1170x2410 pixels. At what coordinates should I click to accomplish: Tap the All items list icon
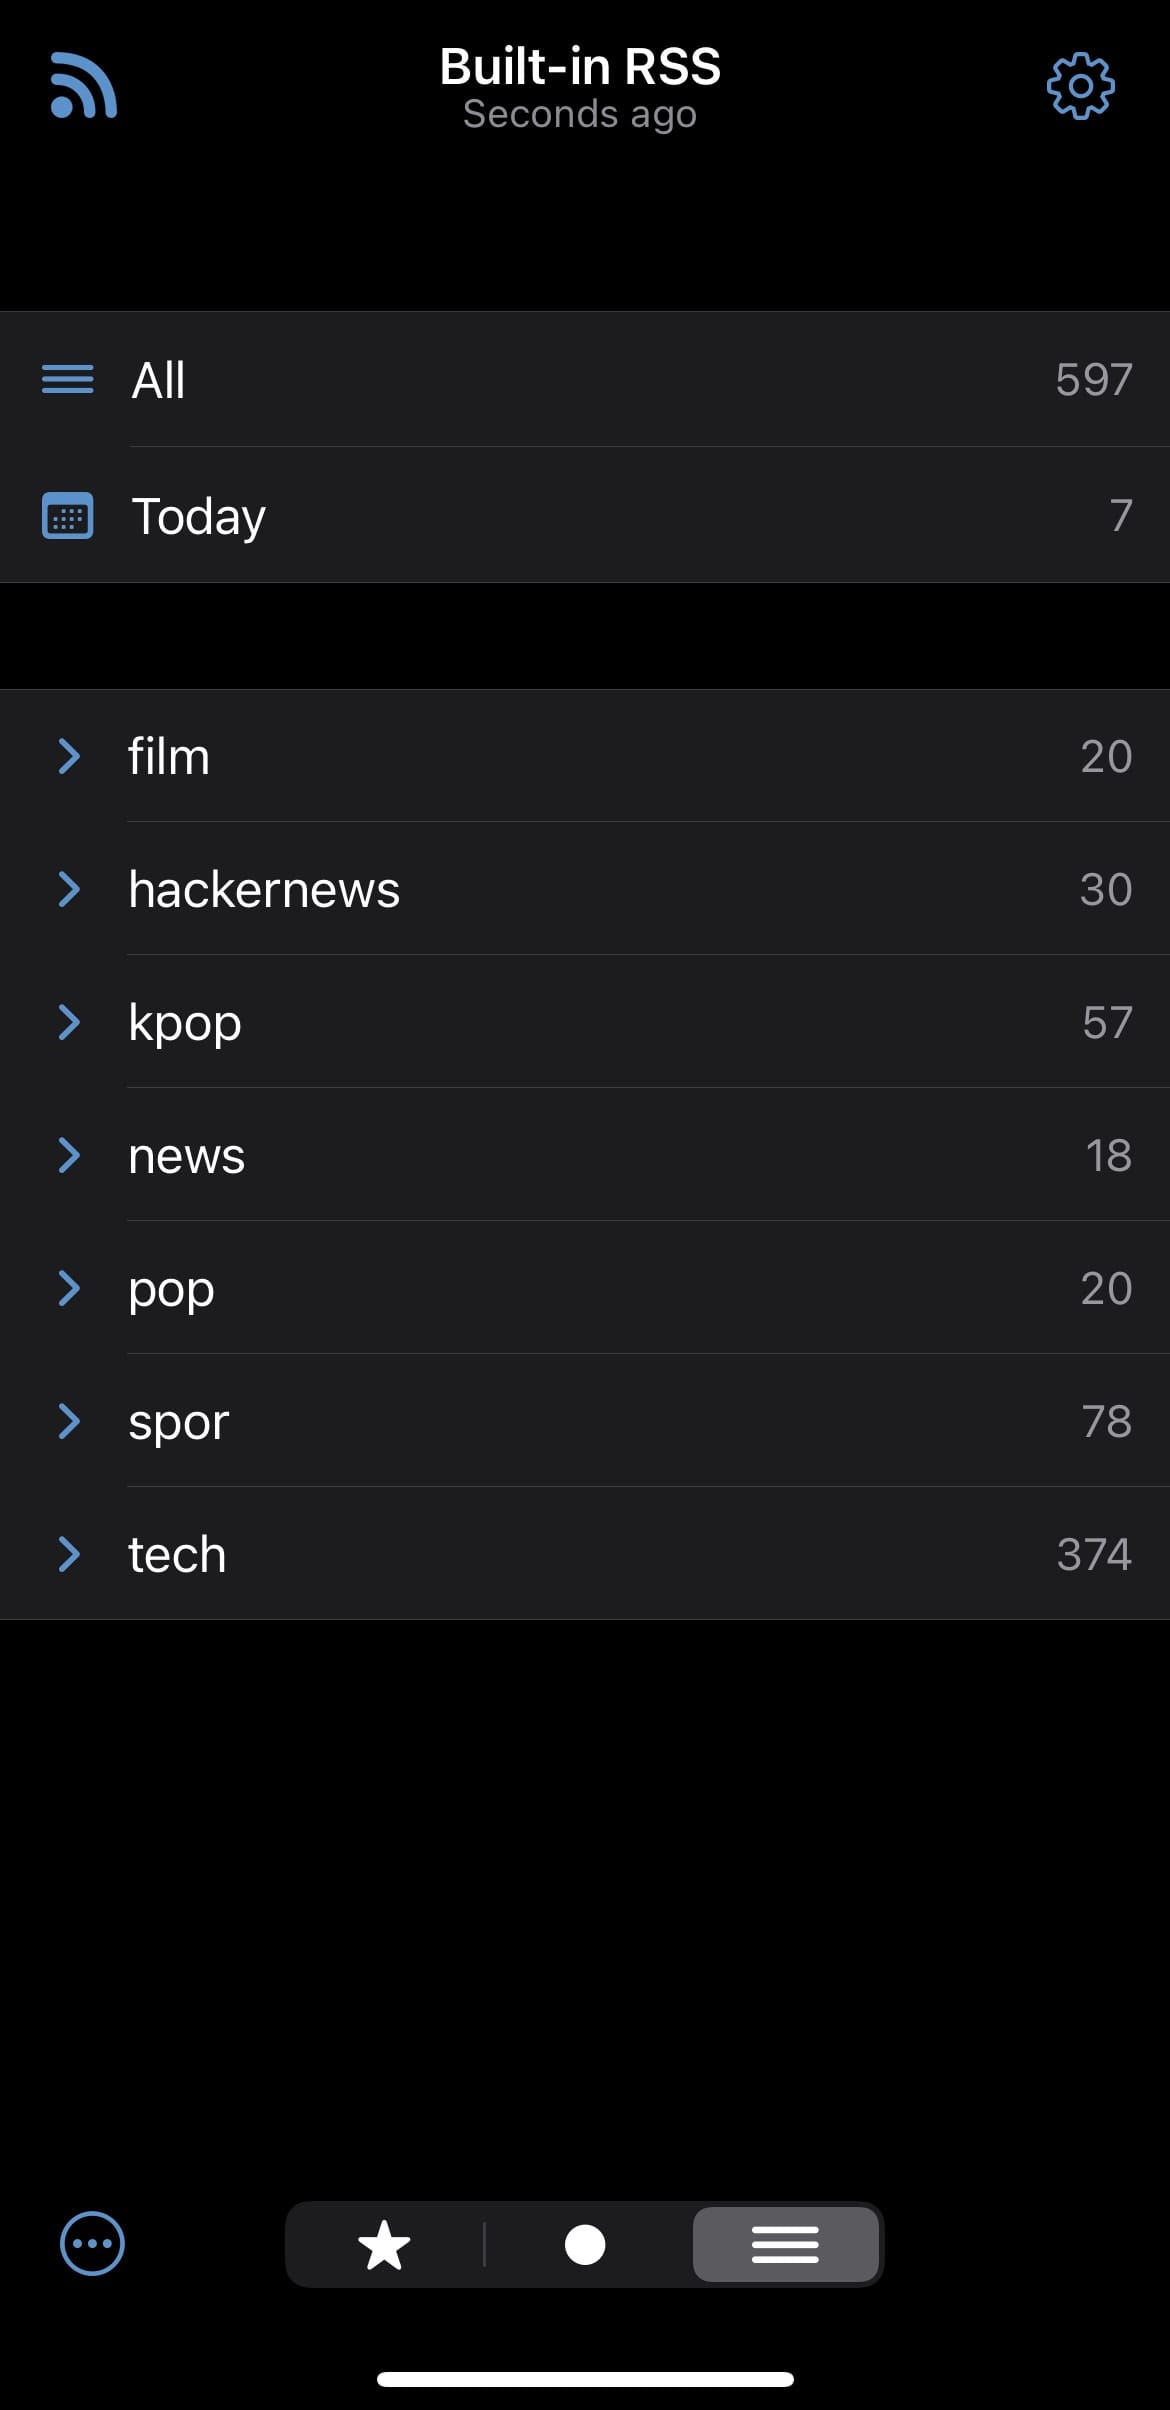point(68,380)
